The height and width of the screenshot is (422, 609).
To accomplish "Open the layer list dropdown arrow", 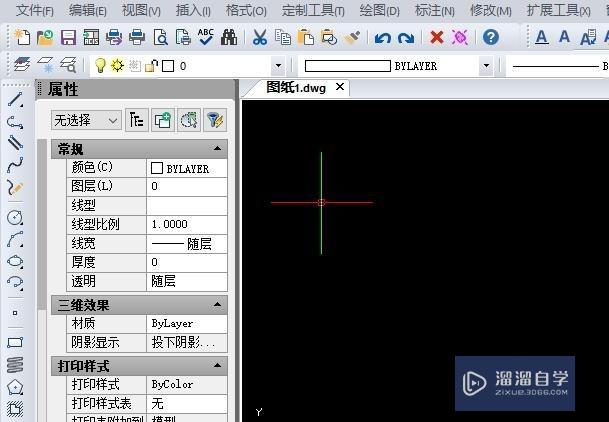I will (278, 65).
